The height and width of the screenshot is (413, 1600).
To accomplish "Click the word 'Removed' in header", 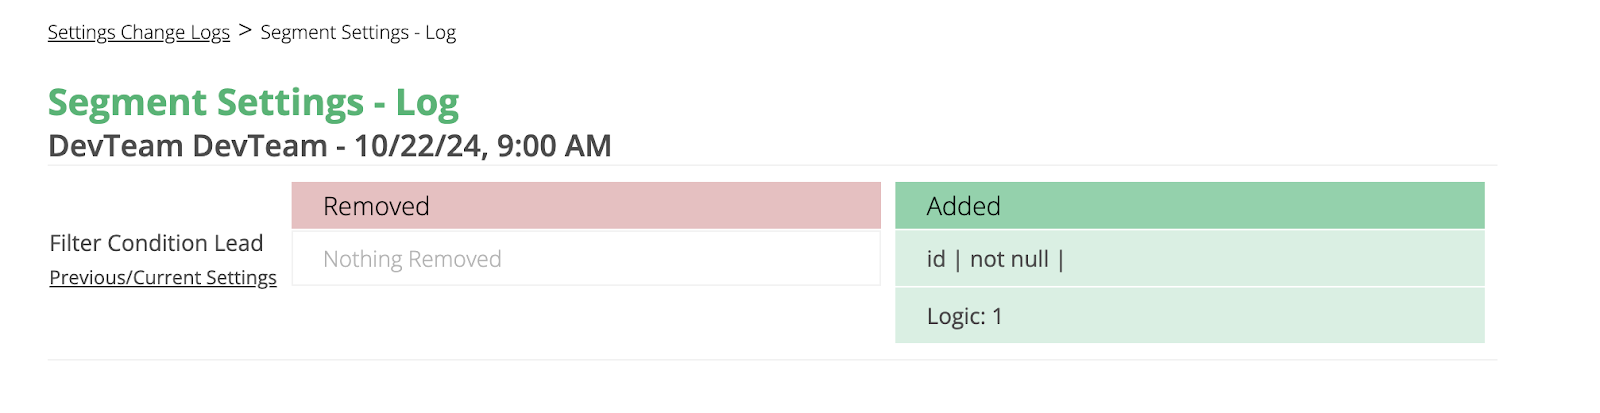I will point(376,206).
